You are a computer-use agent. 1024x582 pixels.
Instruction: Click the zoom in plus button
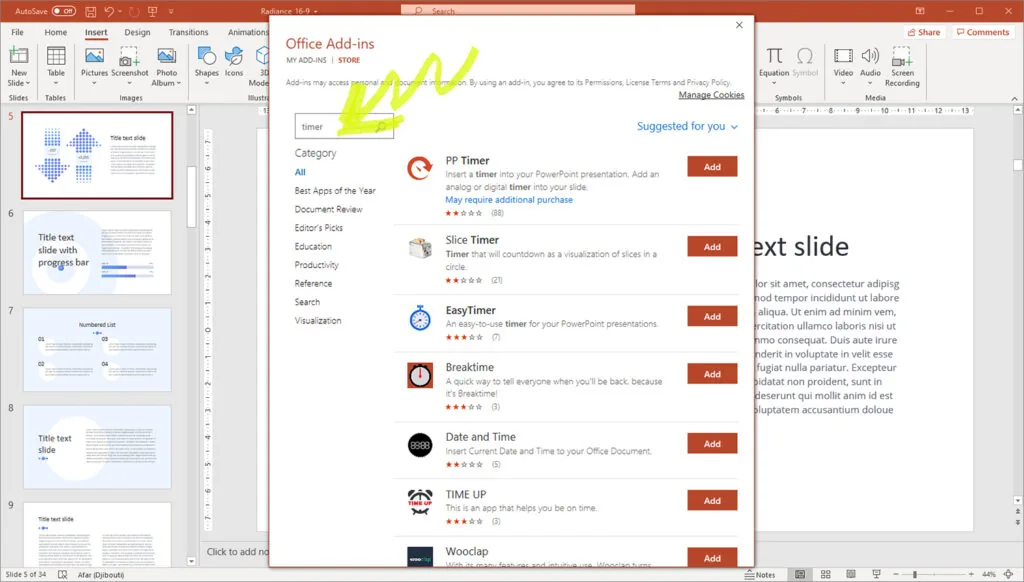(971, 574)
